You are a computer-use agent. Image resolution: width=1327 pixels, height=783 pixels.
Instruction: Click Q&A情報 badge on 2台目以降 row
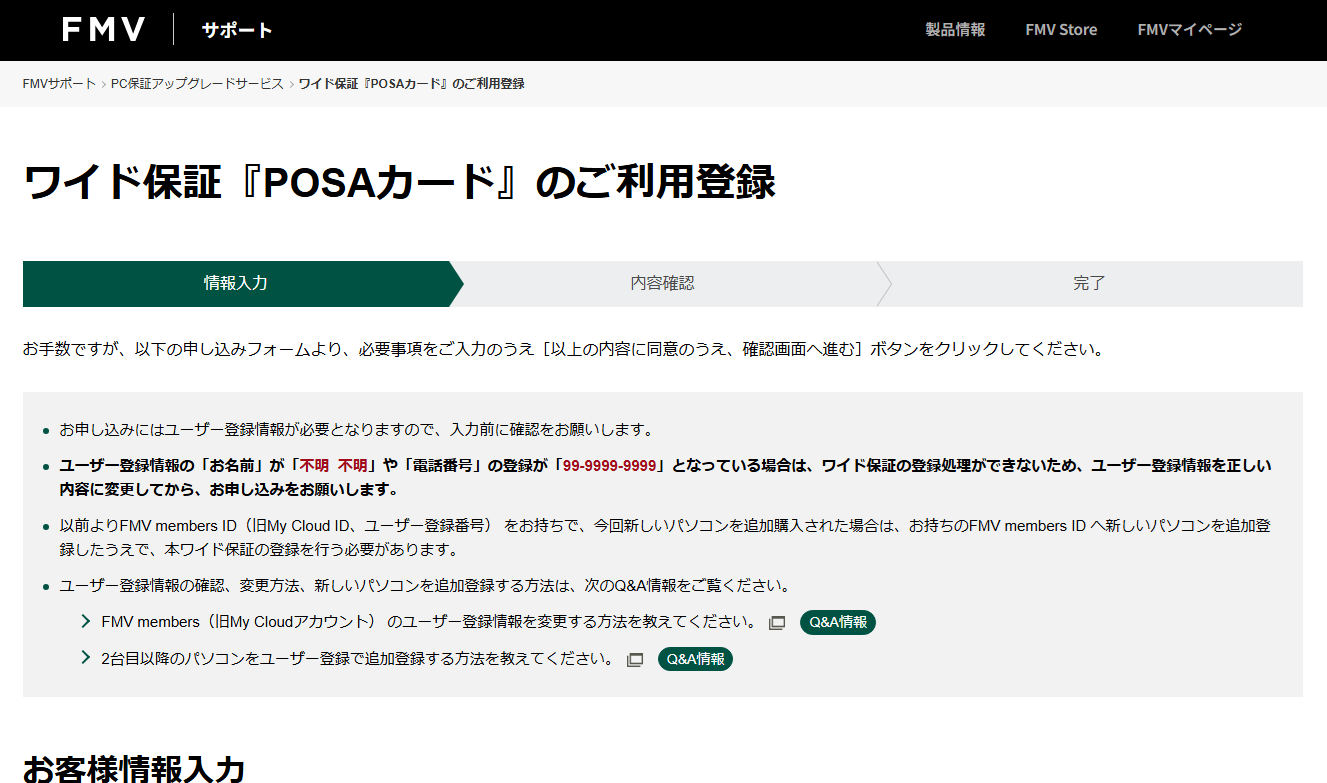695,659
